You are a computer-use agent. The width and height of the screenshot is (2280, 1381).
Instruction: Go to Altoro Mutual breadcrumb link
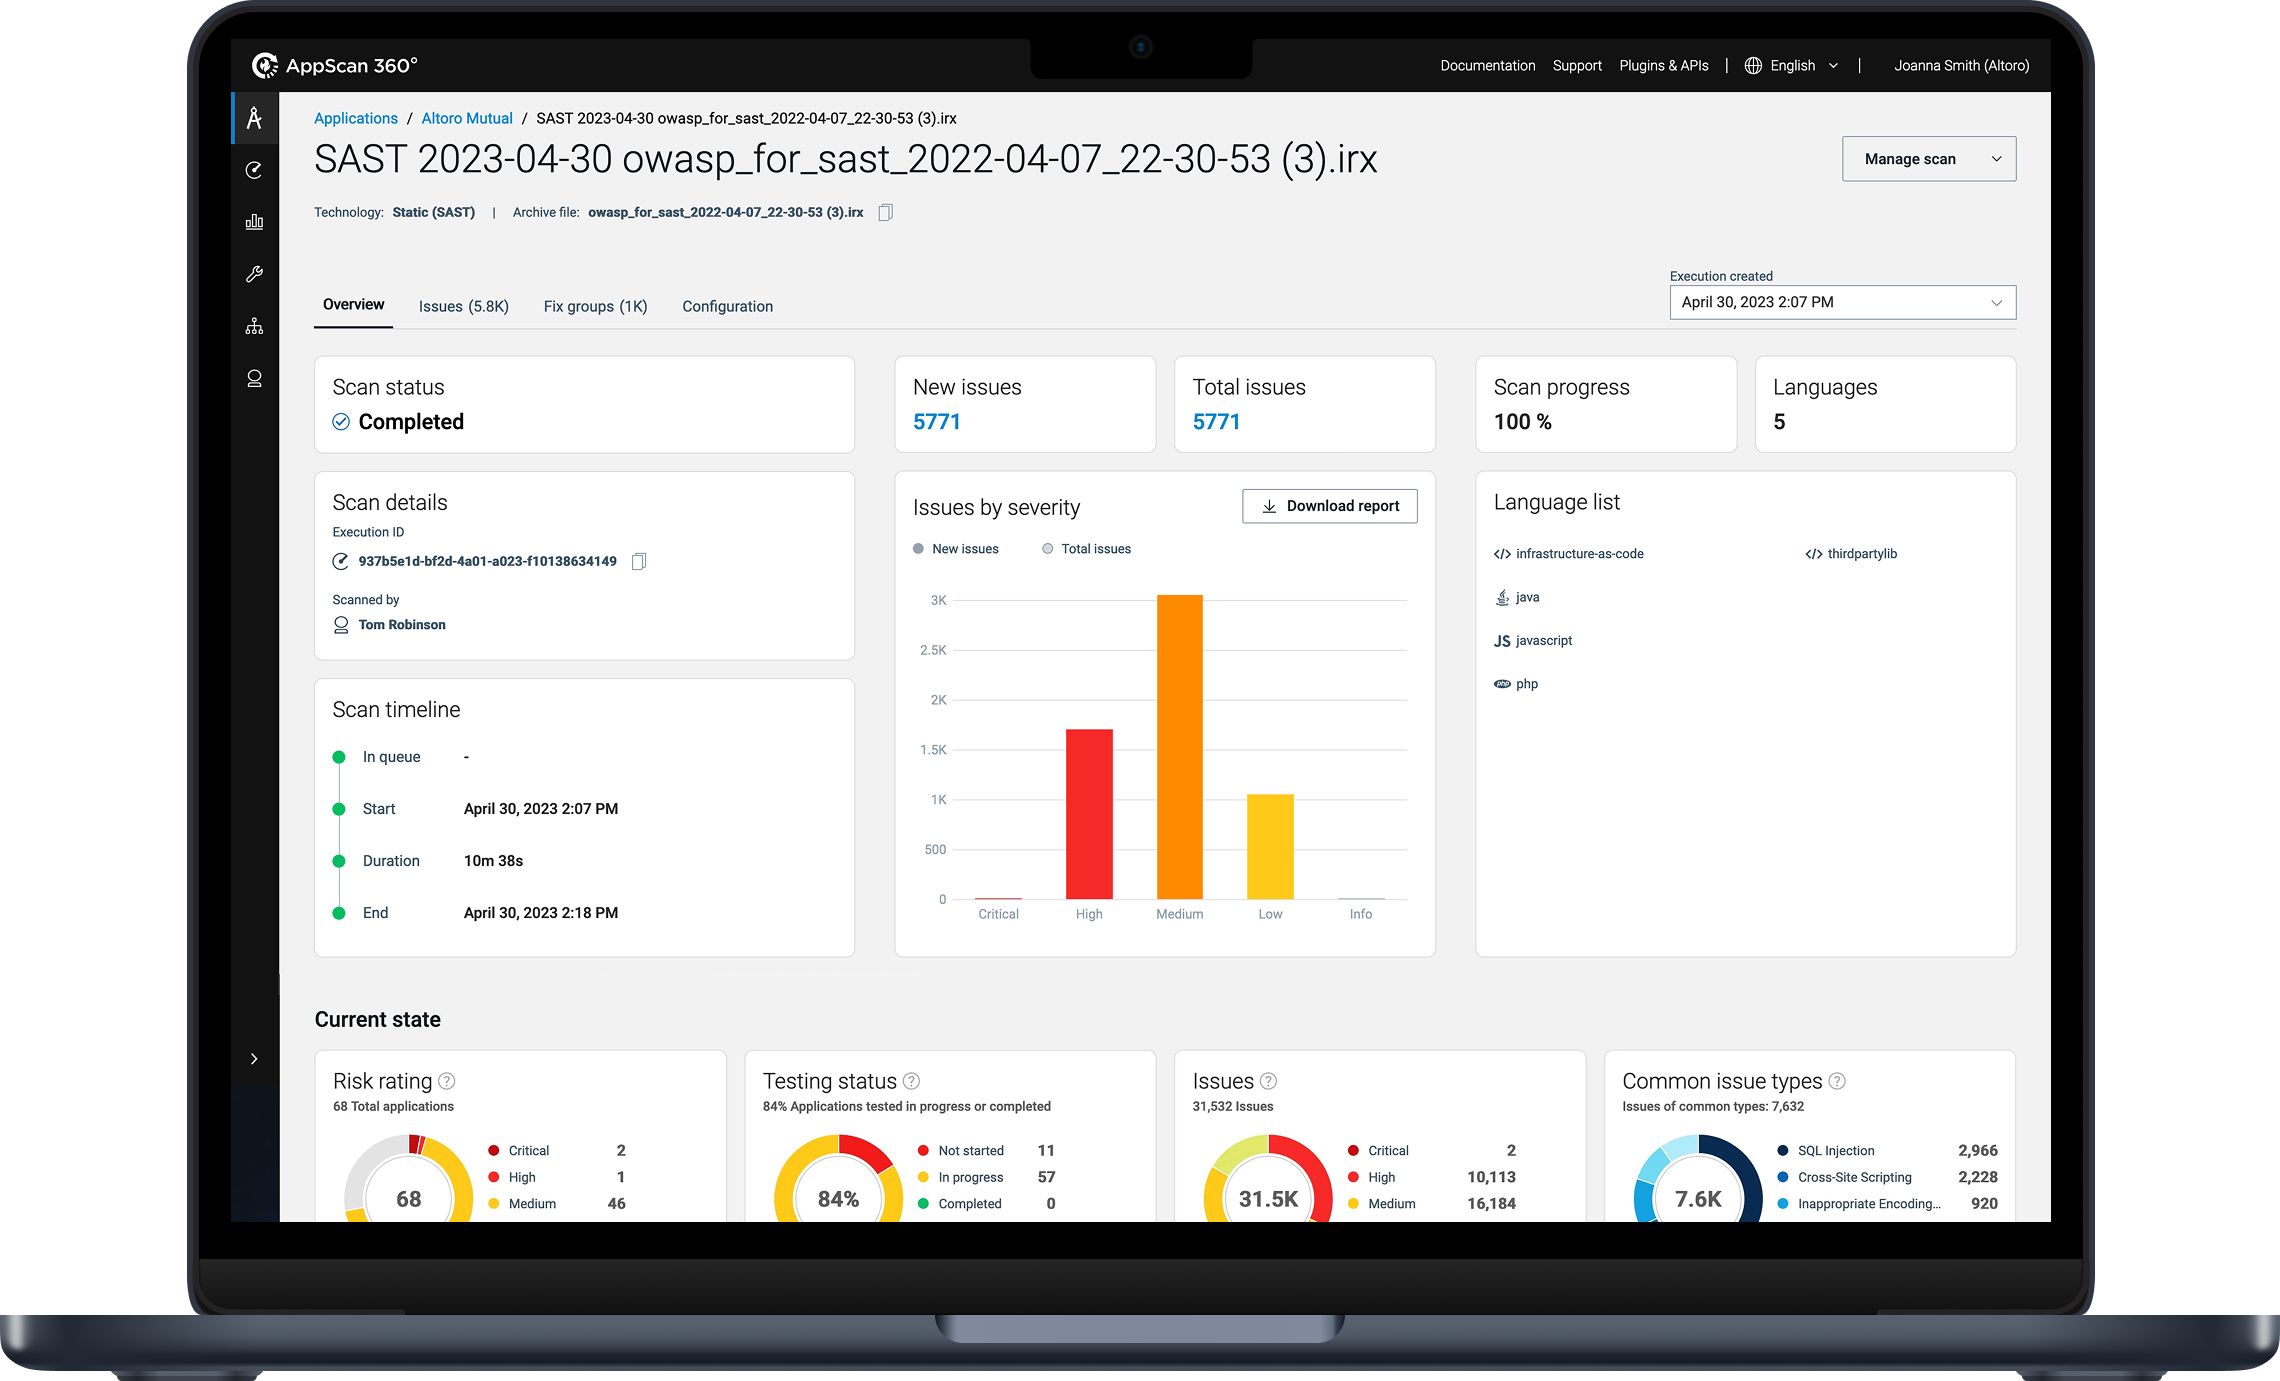[466, 118]
